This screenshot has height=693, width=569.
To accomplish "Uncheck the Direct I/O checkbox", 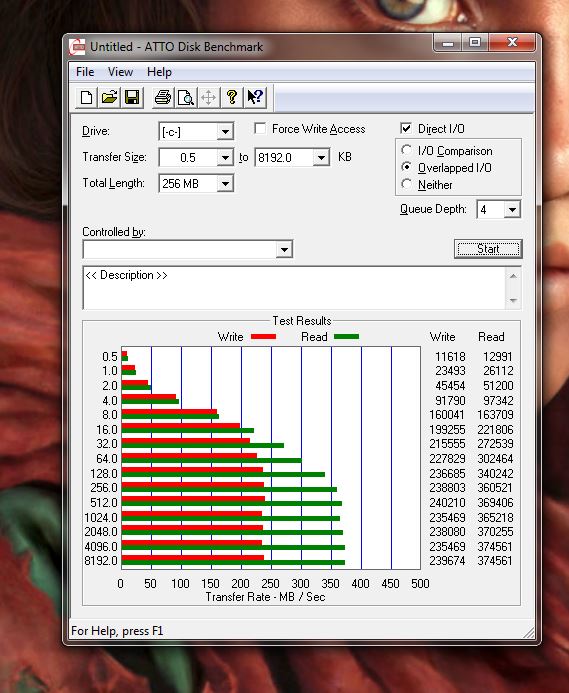I will (x=406, y=129).
